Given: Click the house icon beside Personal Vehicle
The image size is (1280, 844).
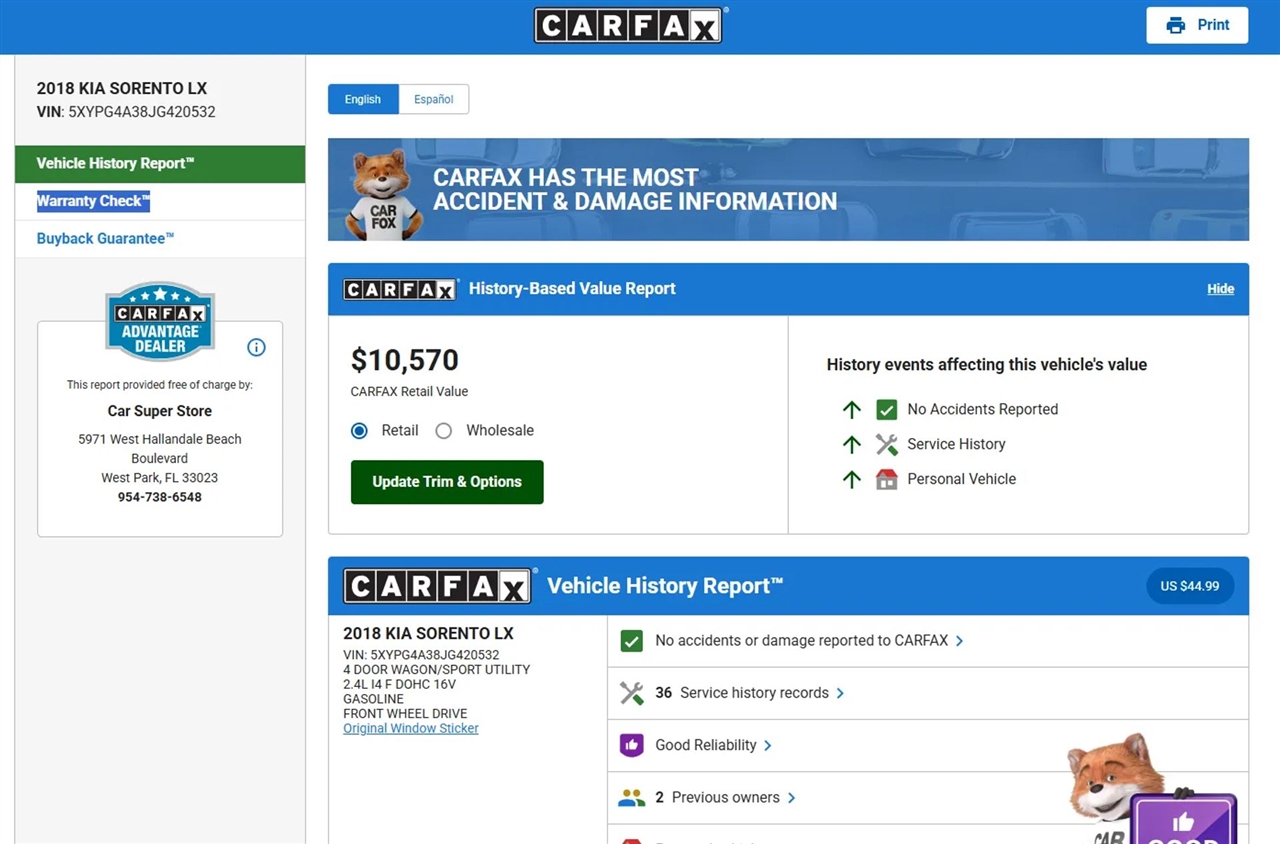Looking at the screenshot, I should coord(886,479).
